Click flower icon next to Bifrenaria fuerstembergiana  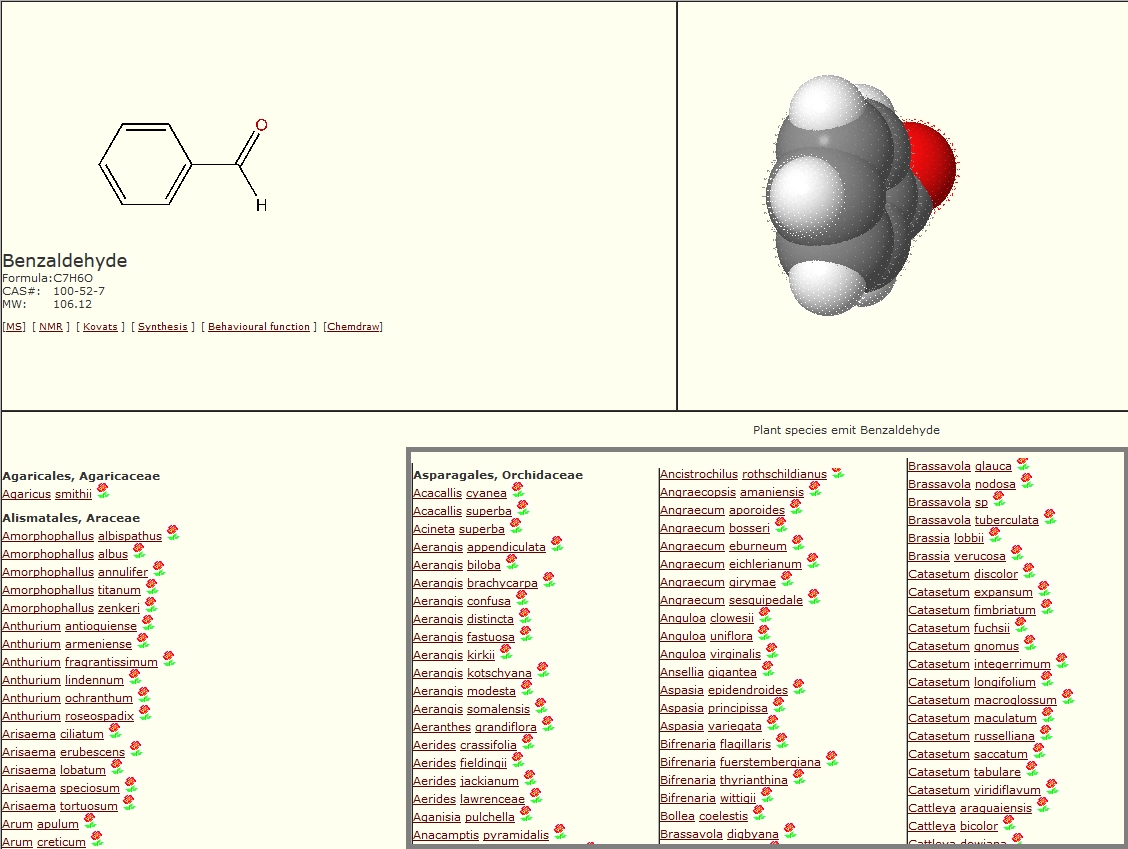pos(832,758)
